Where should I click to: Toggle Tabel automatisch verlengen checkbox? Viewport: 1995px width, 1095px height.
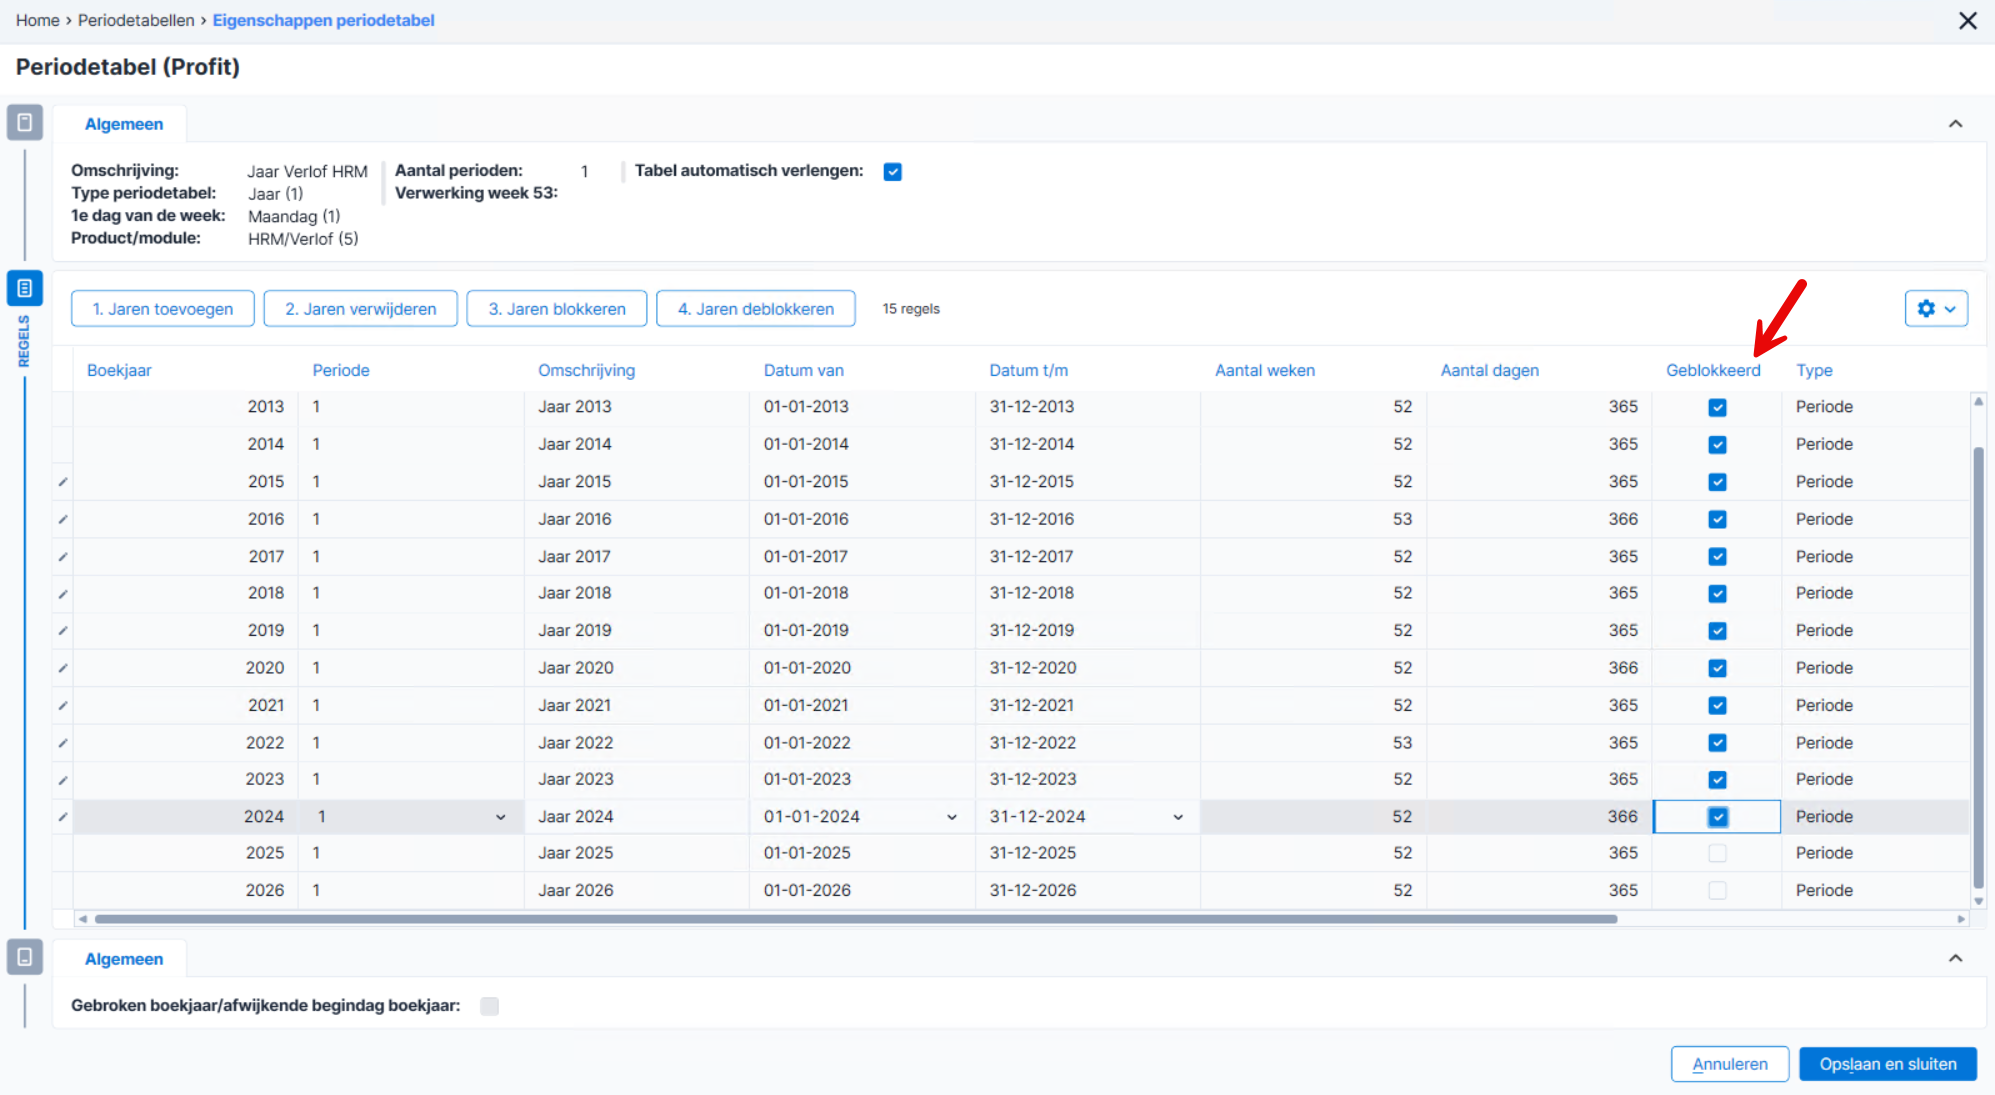(893, 172)
